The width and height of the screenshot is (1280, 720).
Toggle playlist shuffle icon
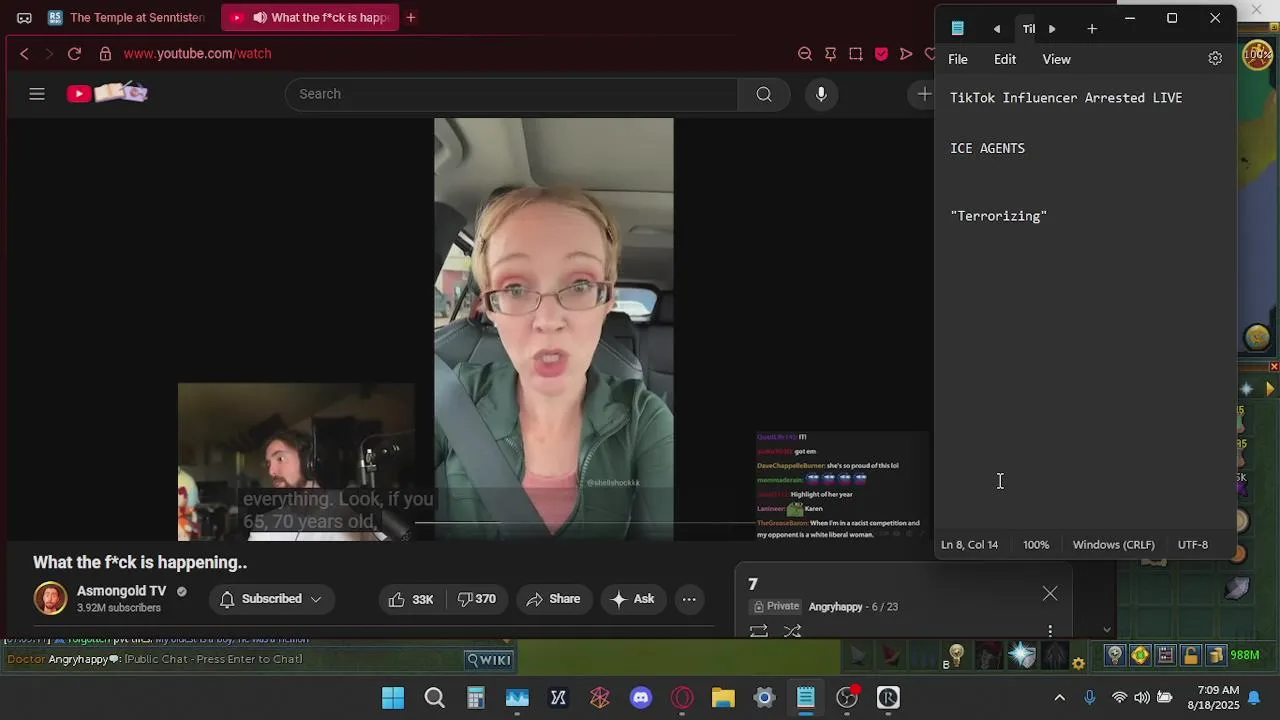coord(793,631)
